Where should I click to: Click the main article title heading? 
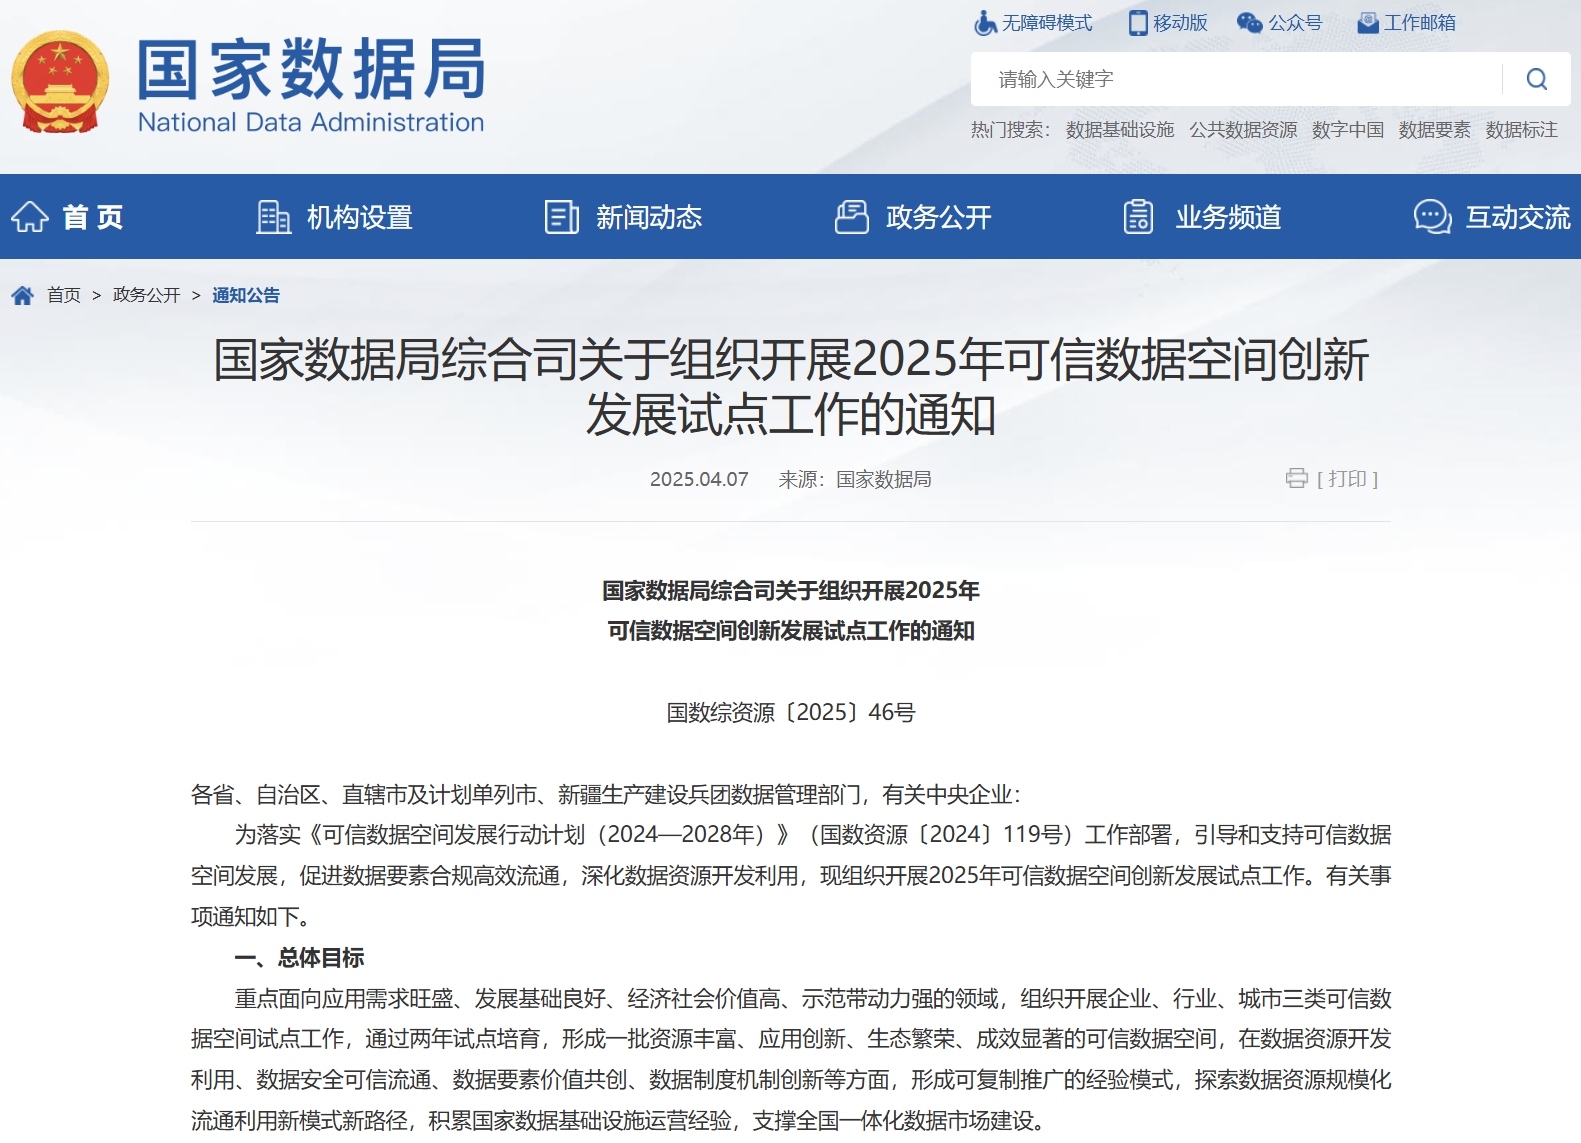791,387
